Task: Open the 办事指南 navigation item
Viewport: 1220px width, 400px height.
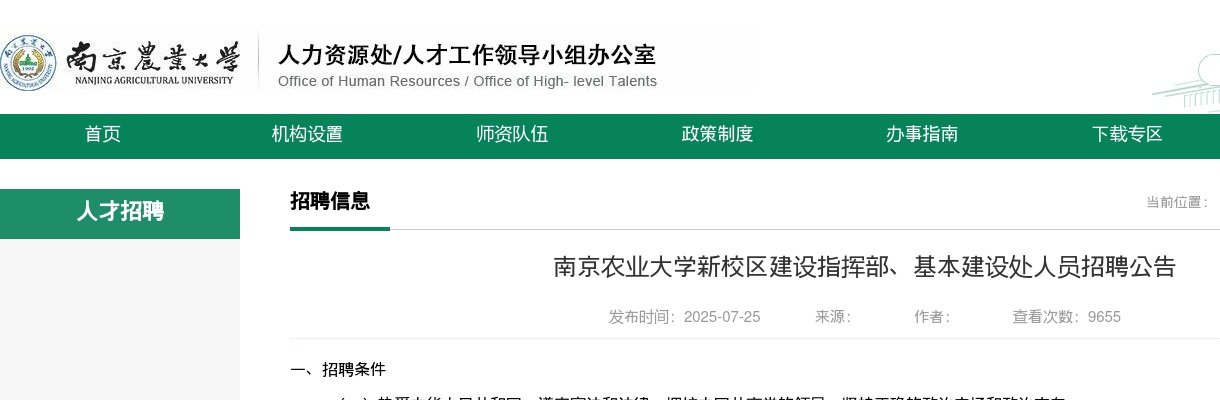Action: 922,135
